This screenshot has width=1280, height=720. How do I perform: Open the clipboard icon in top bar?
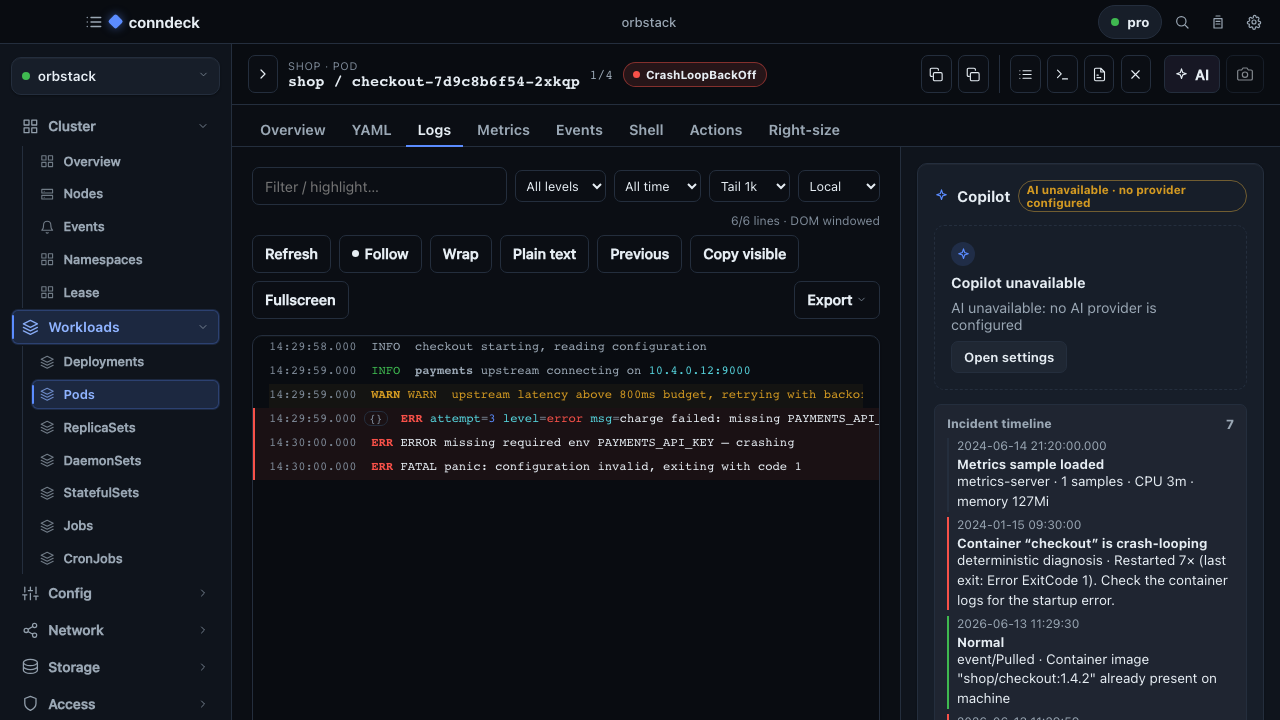[1218, 22]
